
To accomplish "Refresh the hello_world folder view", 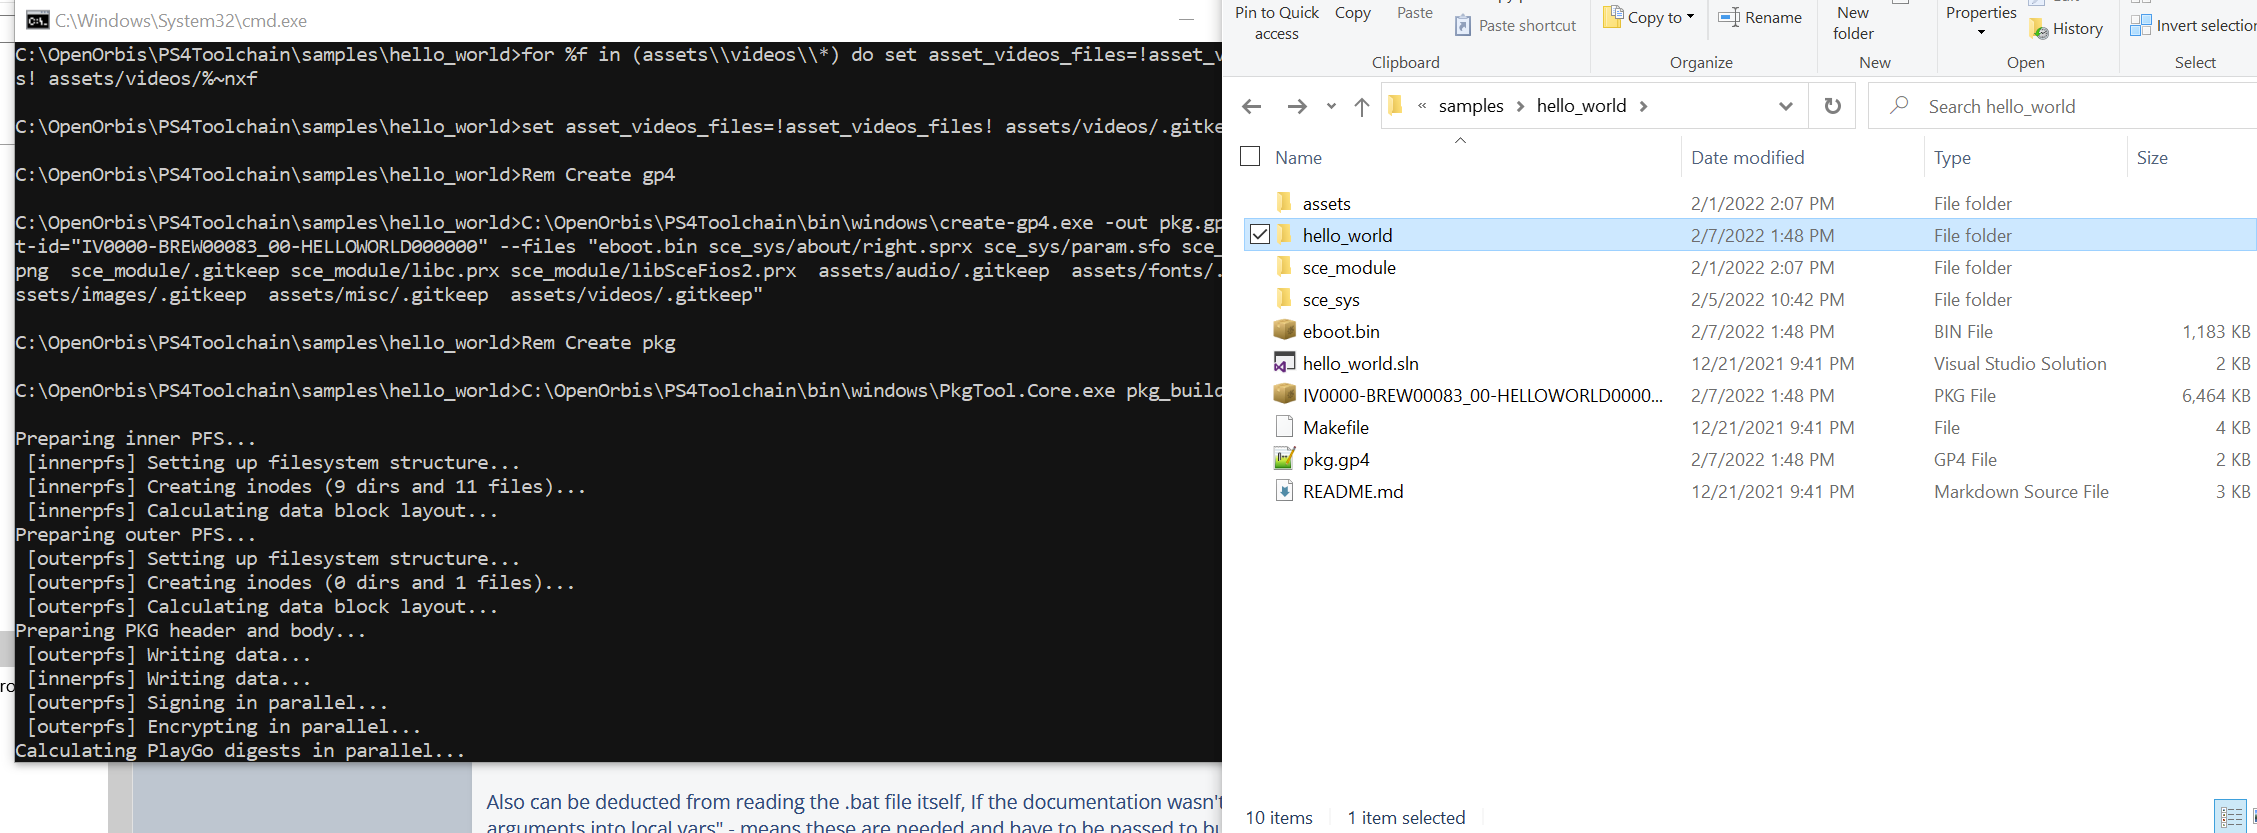I will pyautogui.click(x=1832, y=106).
